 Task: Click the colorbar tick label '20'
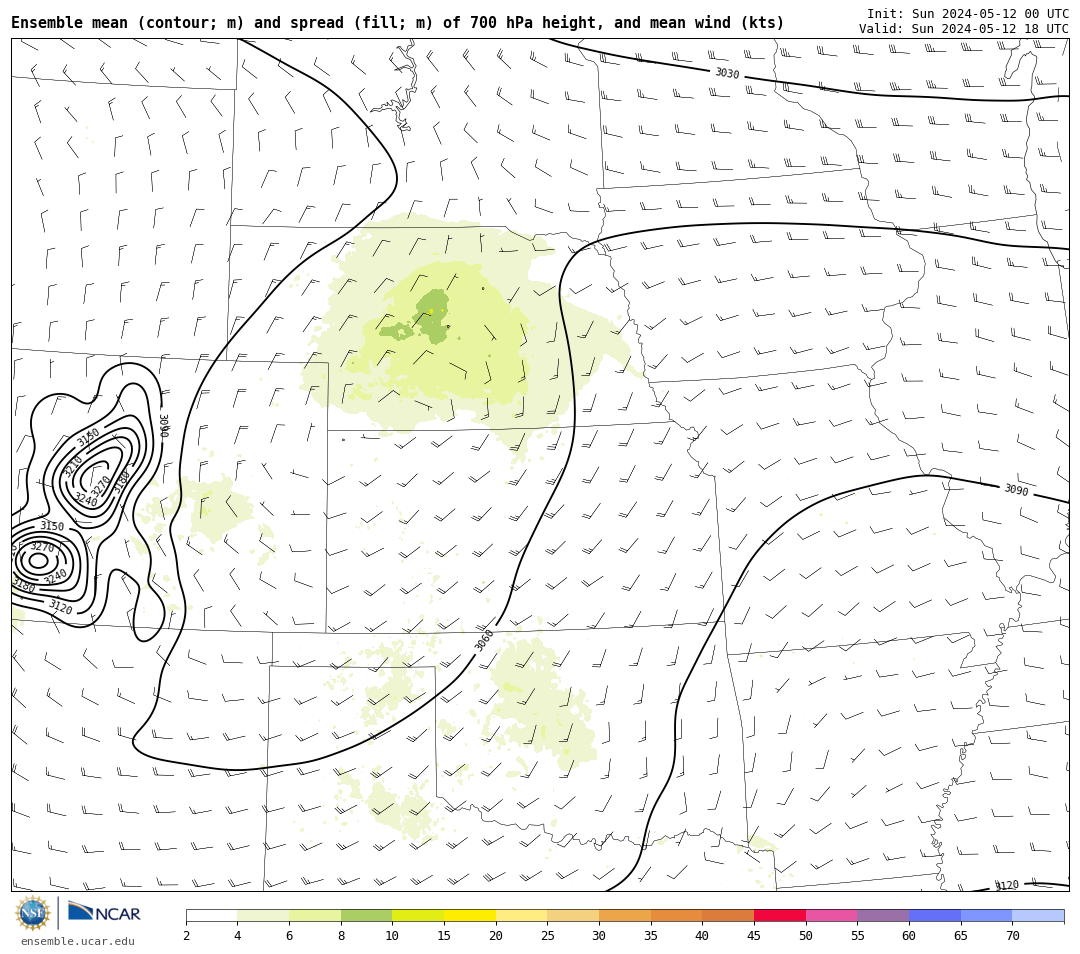[x=495, y=935]
